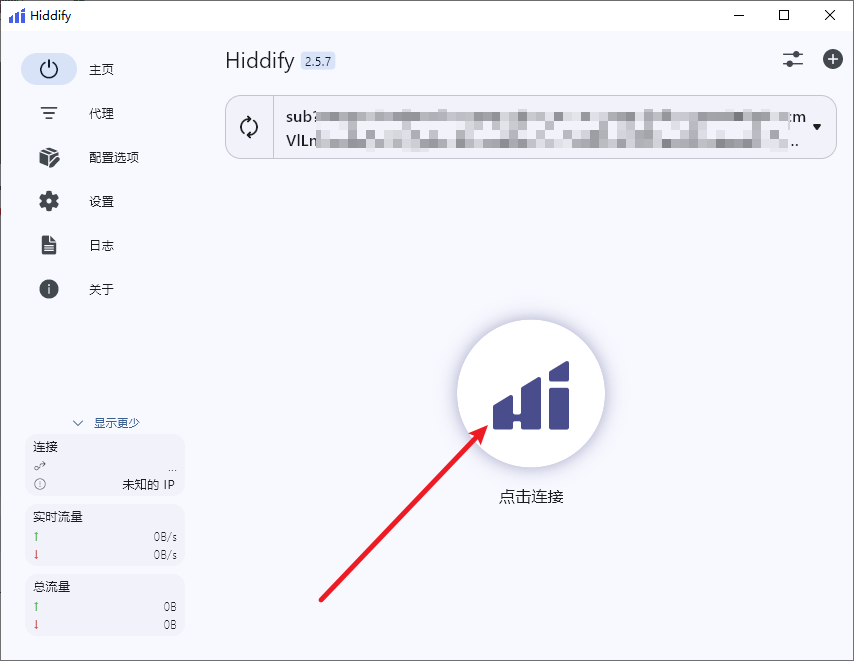
Task: Click the version badge 2.5.7
Action: click(x=318, y=61)
